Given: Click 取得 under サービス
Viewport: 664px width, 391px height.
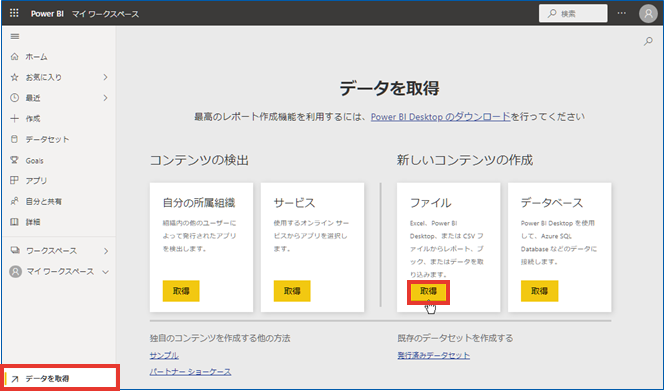Looking at the screenshot, I should point(292,291).
